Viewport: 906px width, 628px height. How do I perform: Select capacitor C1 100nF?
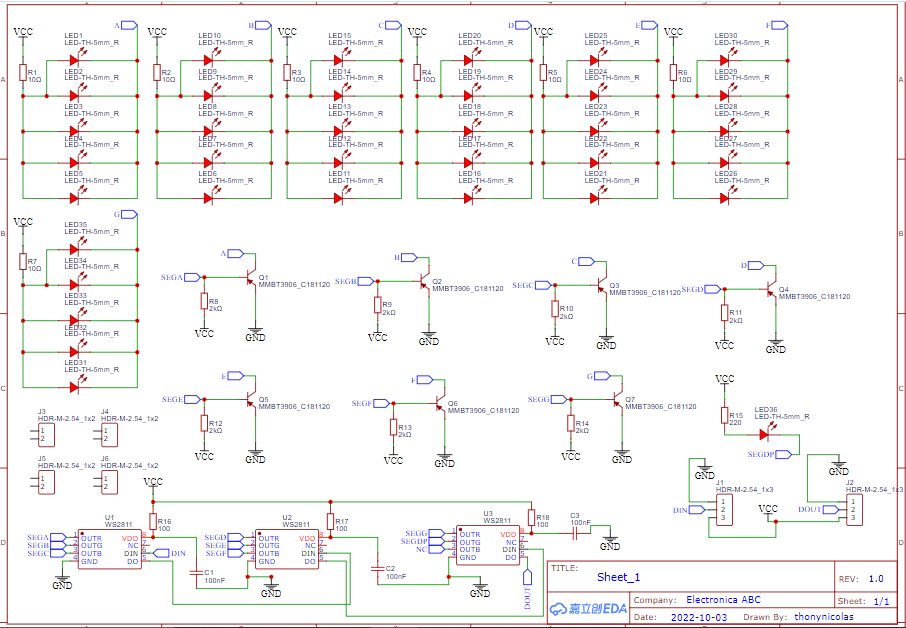196,573
